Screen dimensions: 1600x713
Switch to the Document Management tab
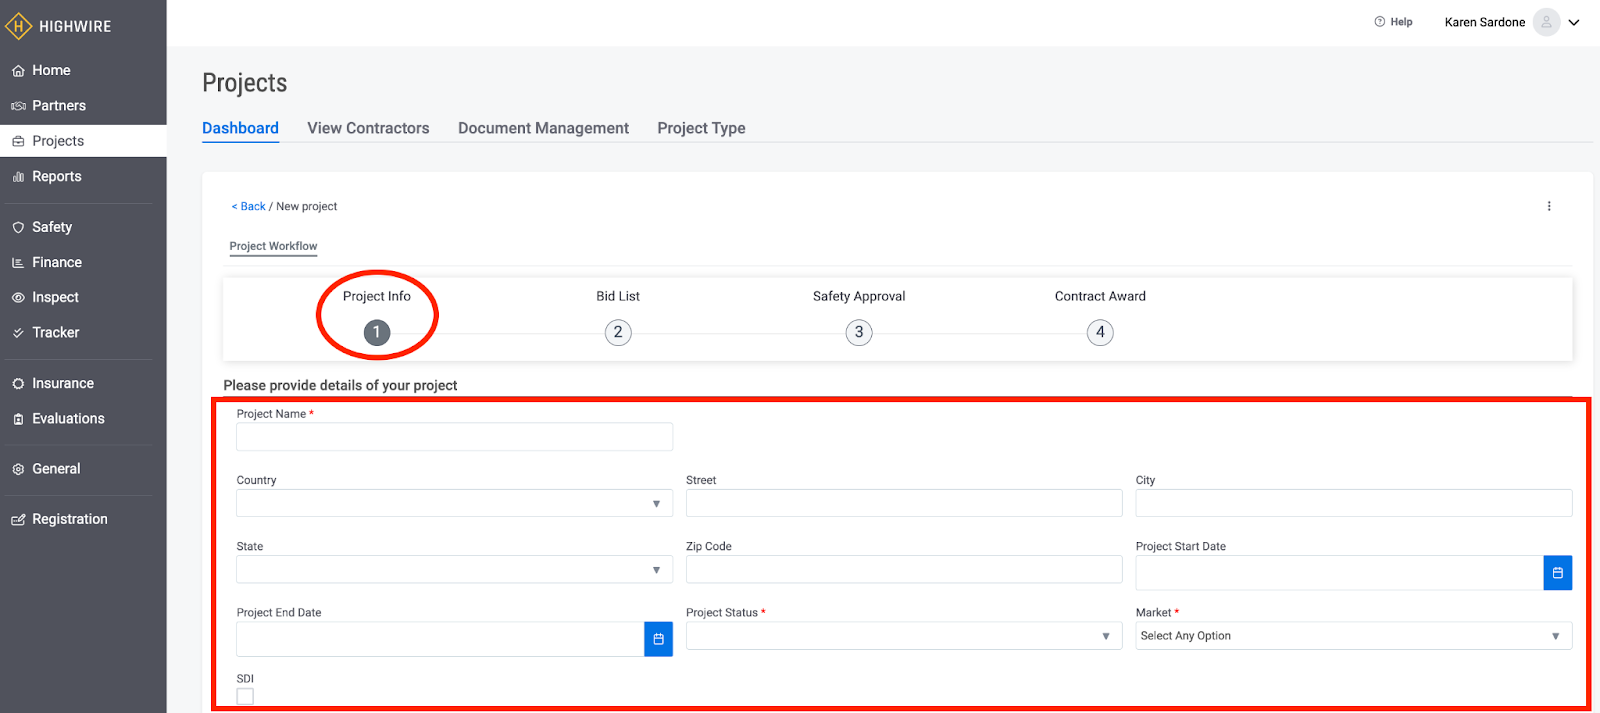pyautogui.click(x=543, y=128)
